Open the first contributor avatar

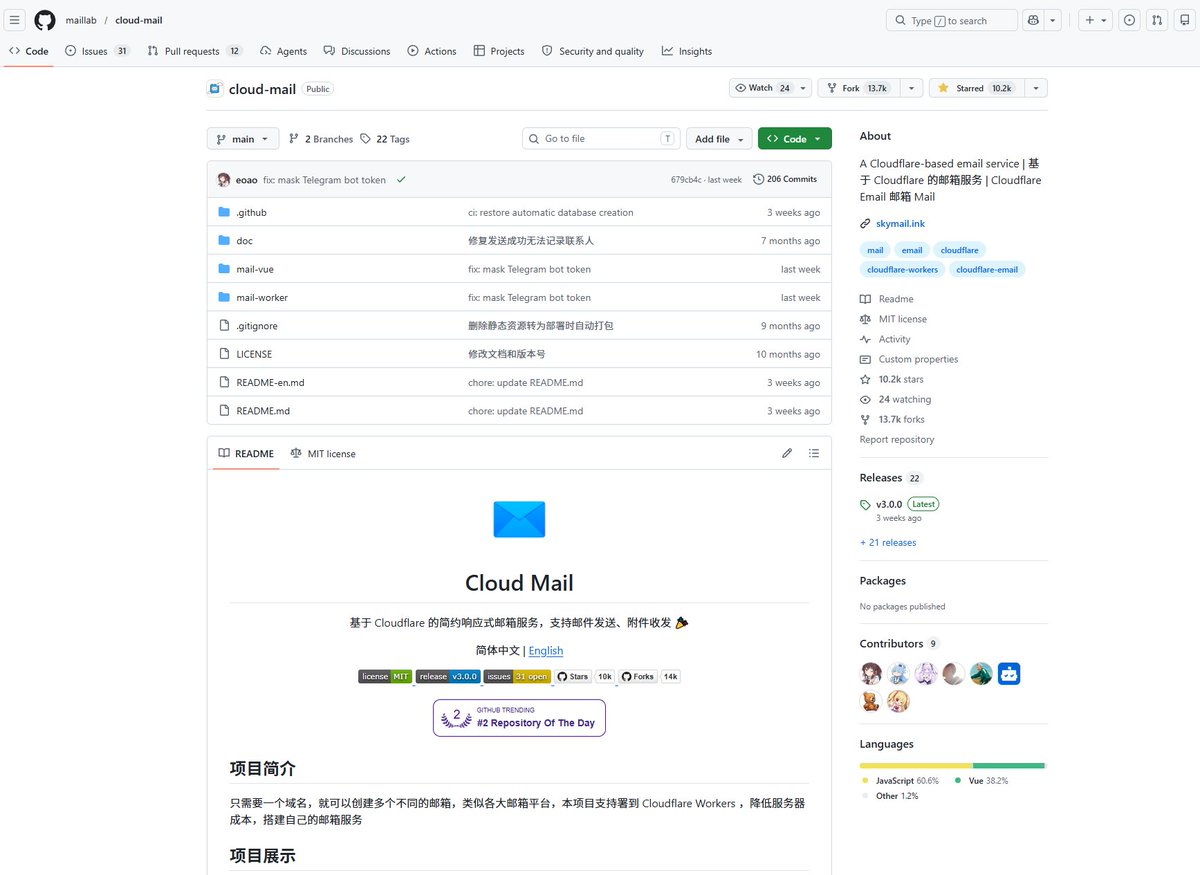871,674
